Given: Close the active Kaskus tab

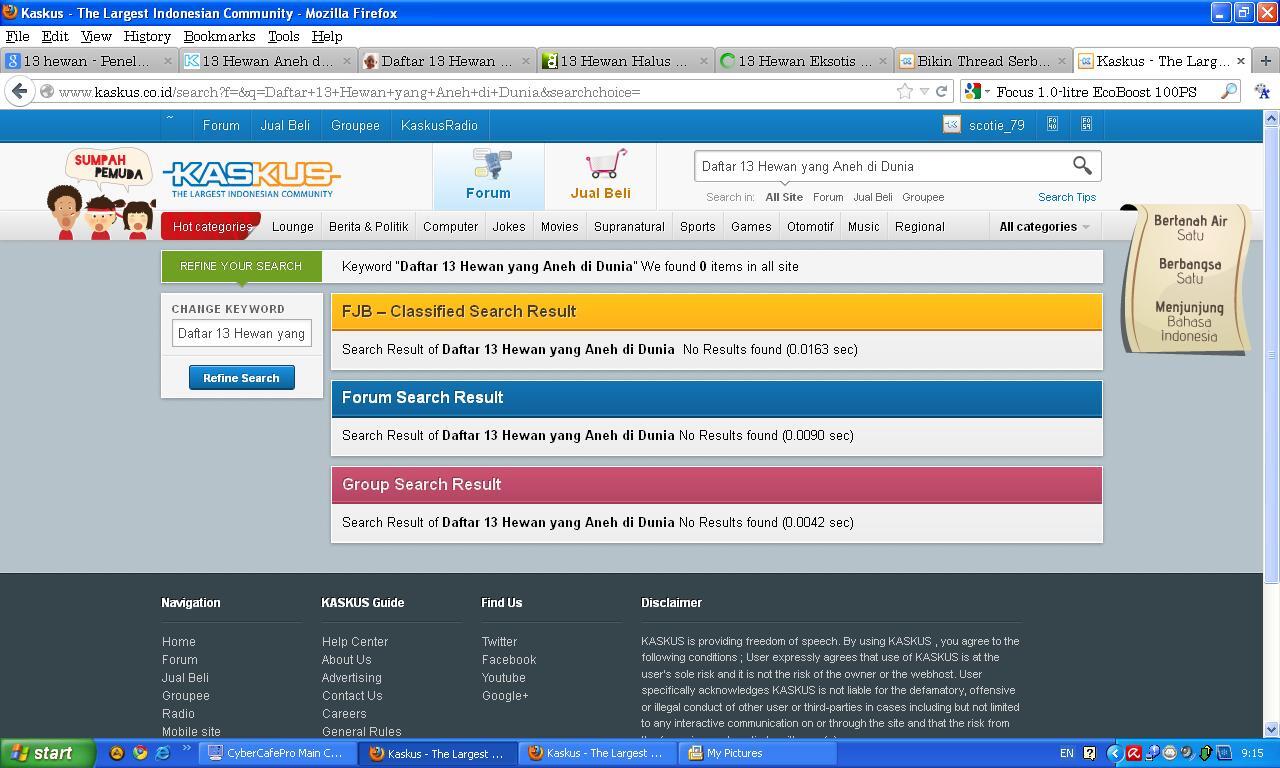Looking at the screenshot, I should tap(1241, 61).
